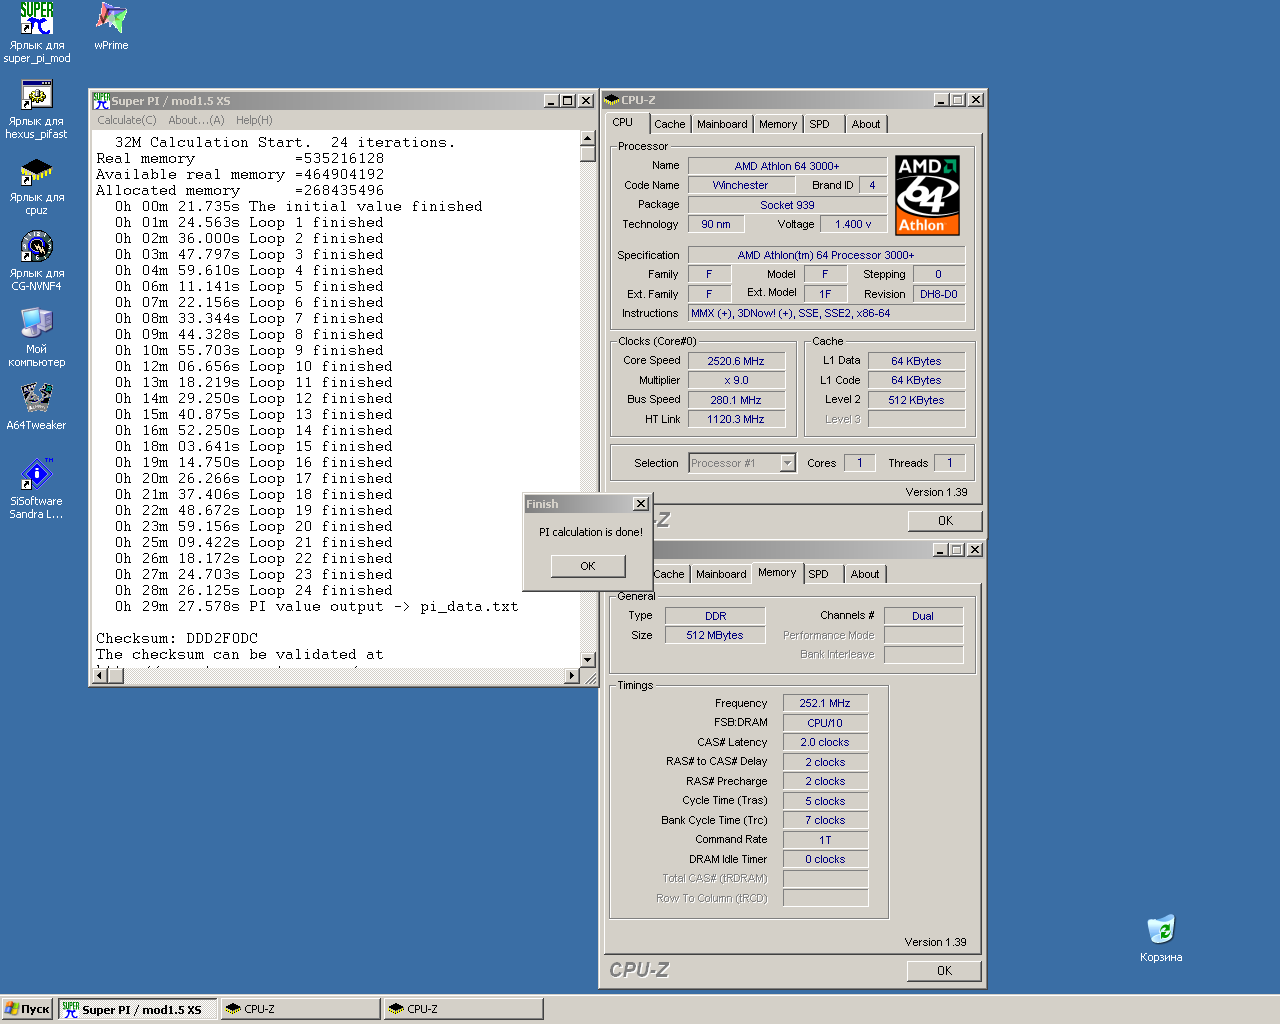Click the Bus Speed 280.1 MHz value
The image size is (1280, 1024).
pyautogui.click(x=736, y=400)
